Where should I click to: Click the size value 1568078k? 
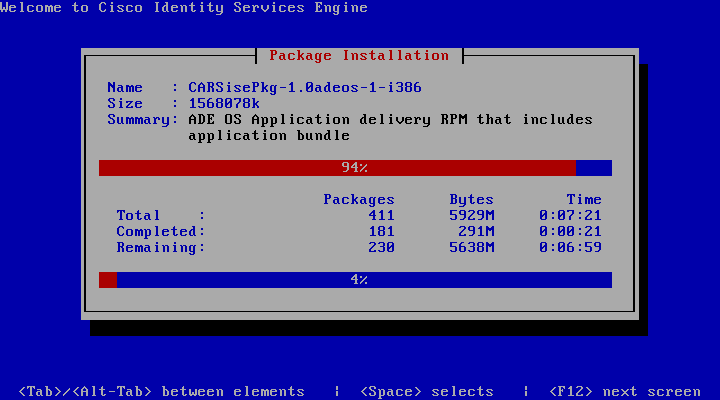click(x=224, y=103)
